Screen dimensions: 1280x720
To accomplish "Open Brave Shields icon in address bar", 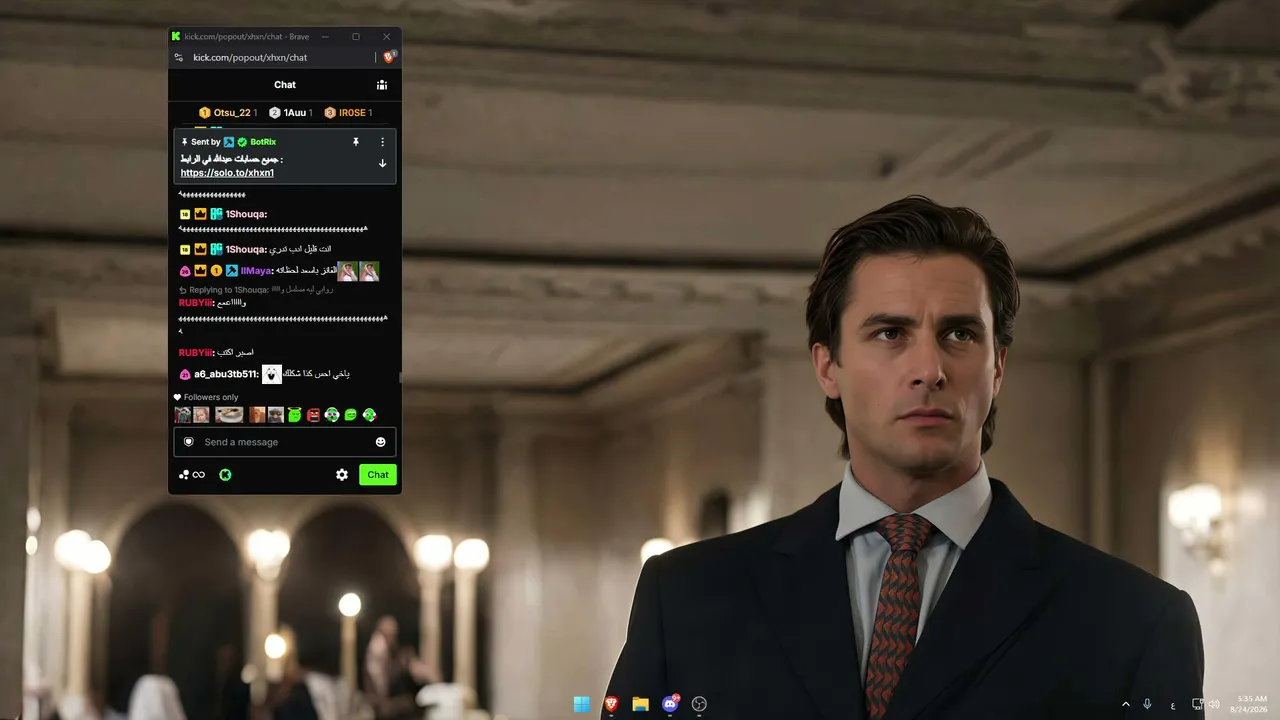I will [389, 57].
